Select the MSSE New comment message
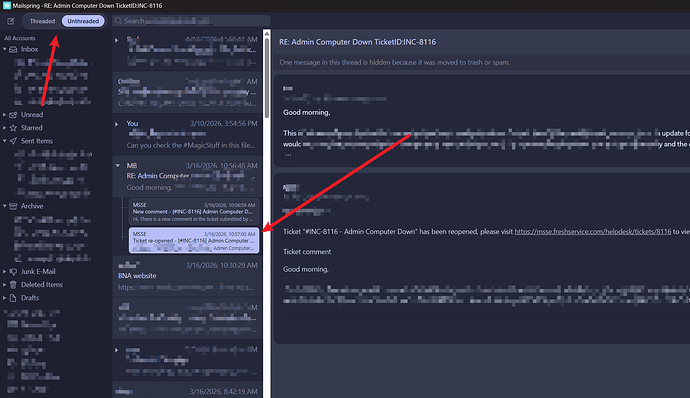This screenshot has width=690, height=398. pyautogui.click(x=194, y=212)
